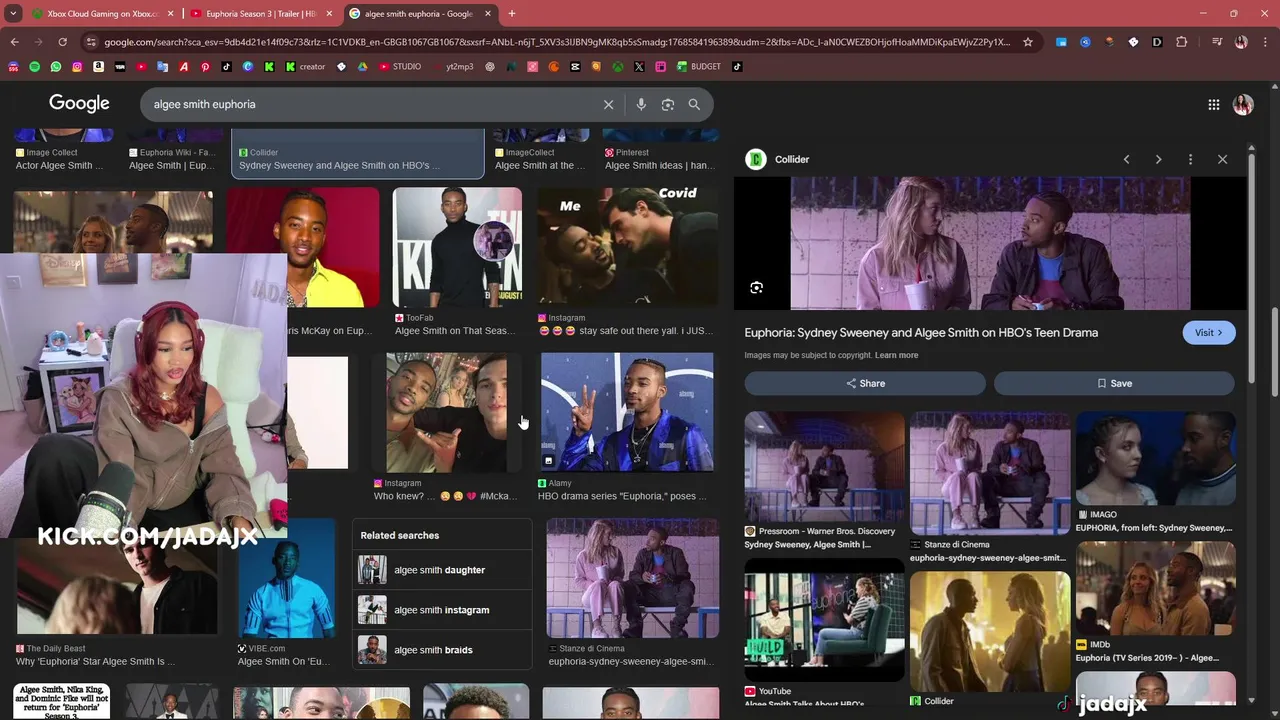Open related search algee smith daughter
The width and height of the screenshot is (1280, 720).
(x=441, y=570)
